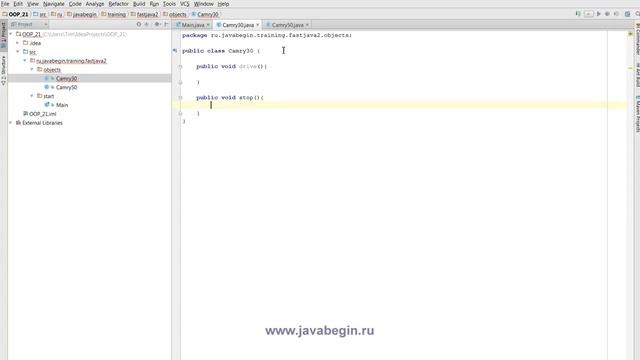Hide the Project tool window

[x=166, y=24]
